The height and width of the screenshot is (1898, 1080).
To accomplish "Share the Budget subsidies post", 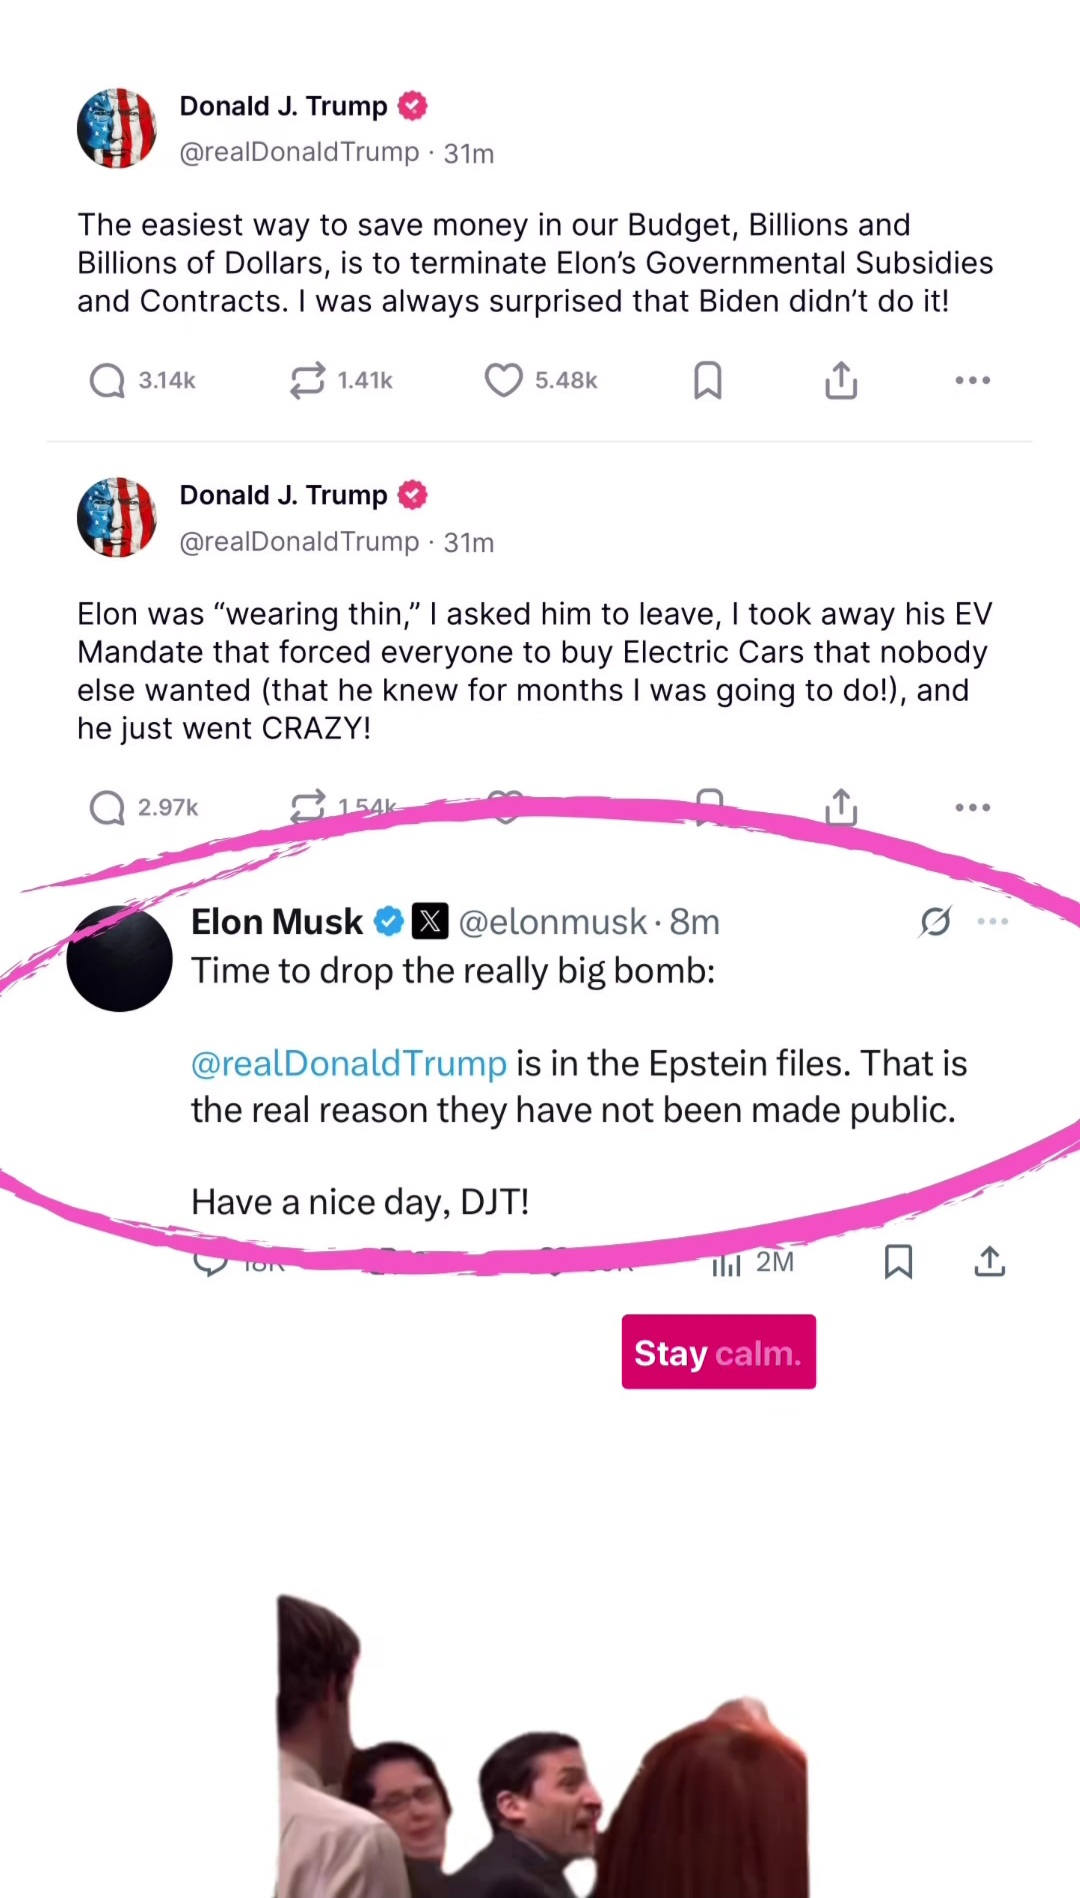I will click(841, 381).
